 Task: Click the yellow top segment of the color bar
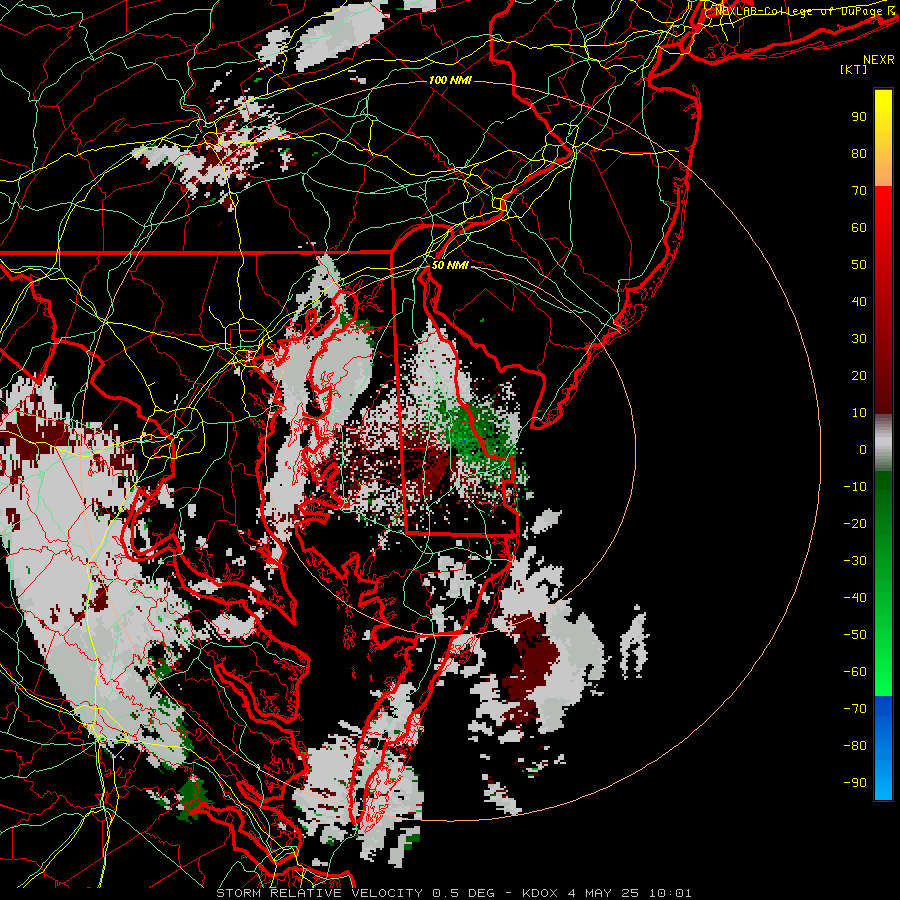coord(883,138)
